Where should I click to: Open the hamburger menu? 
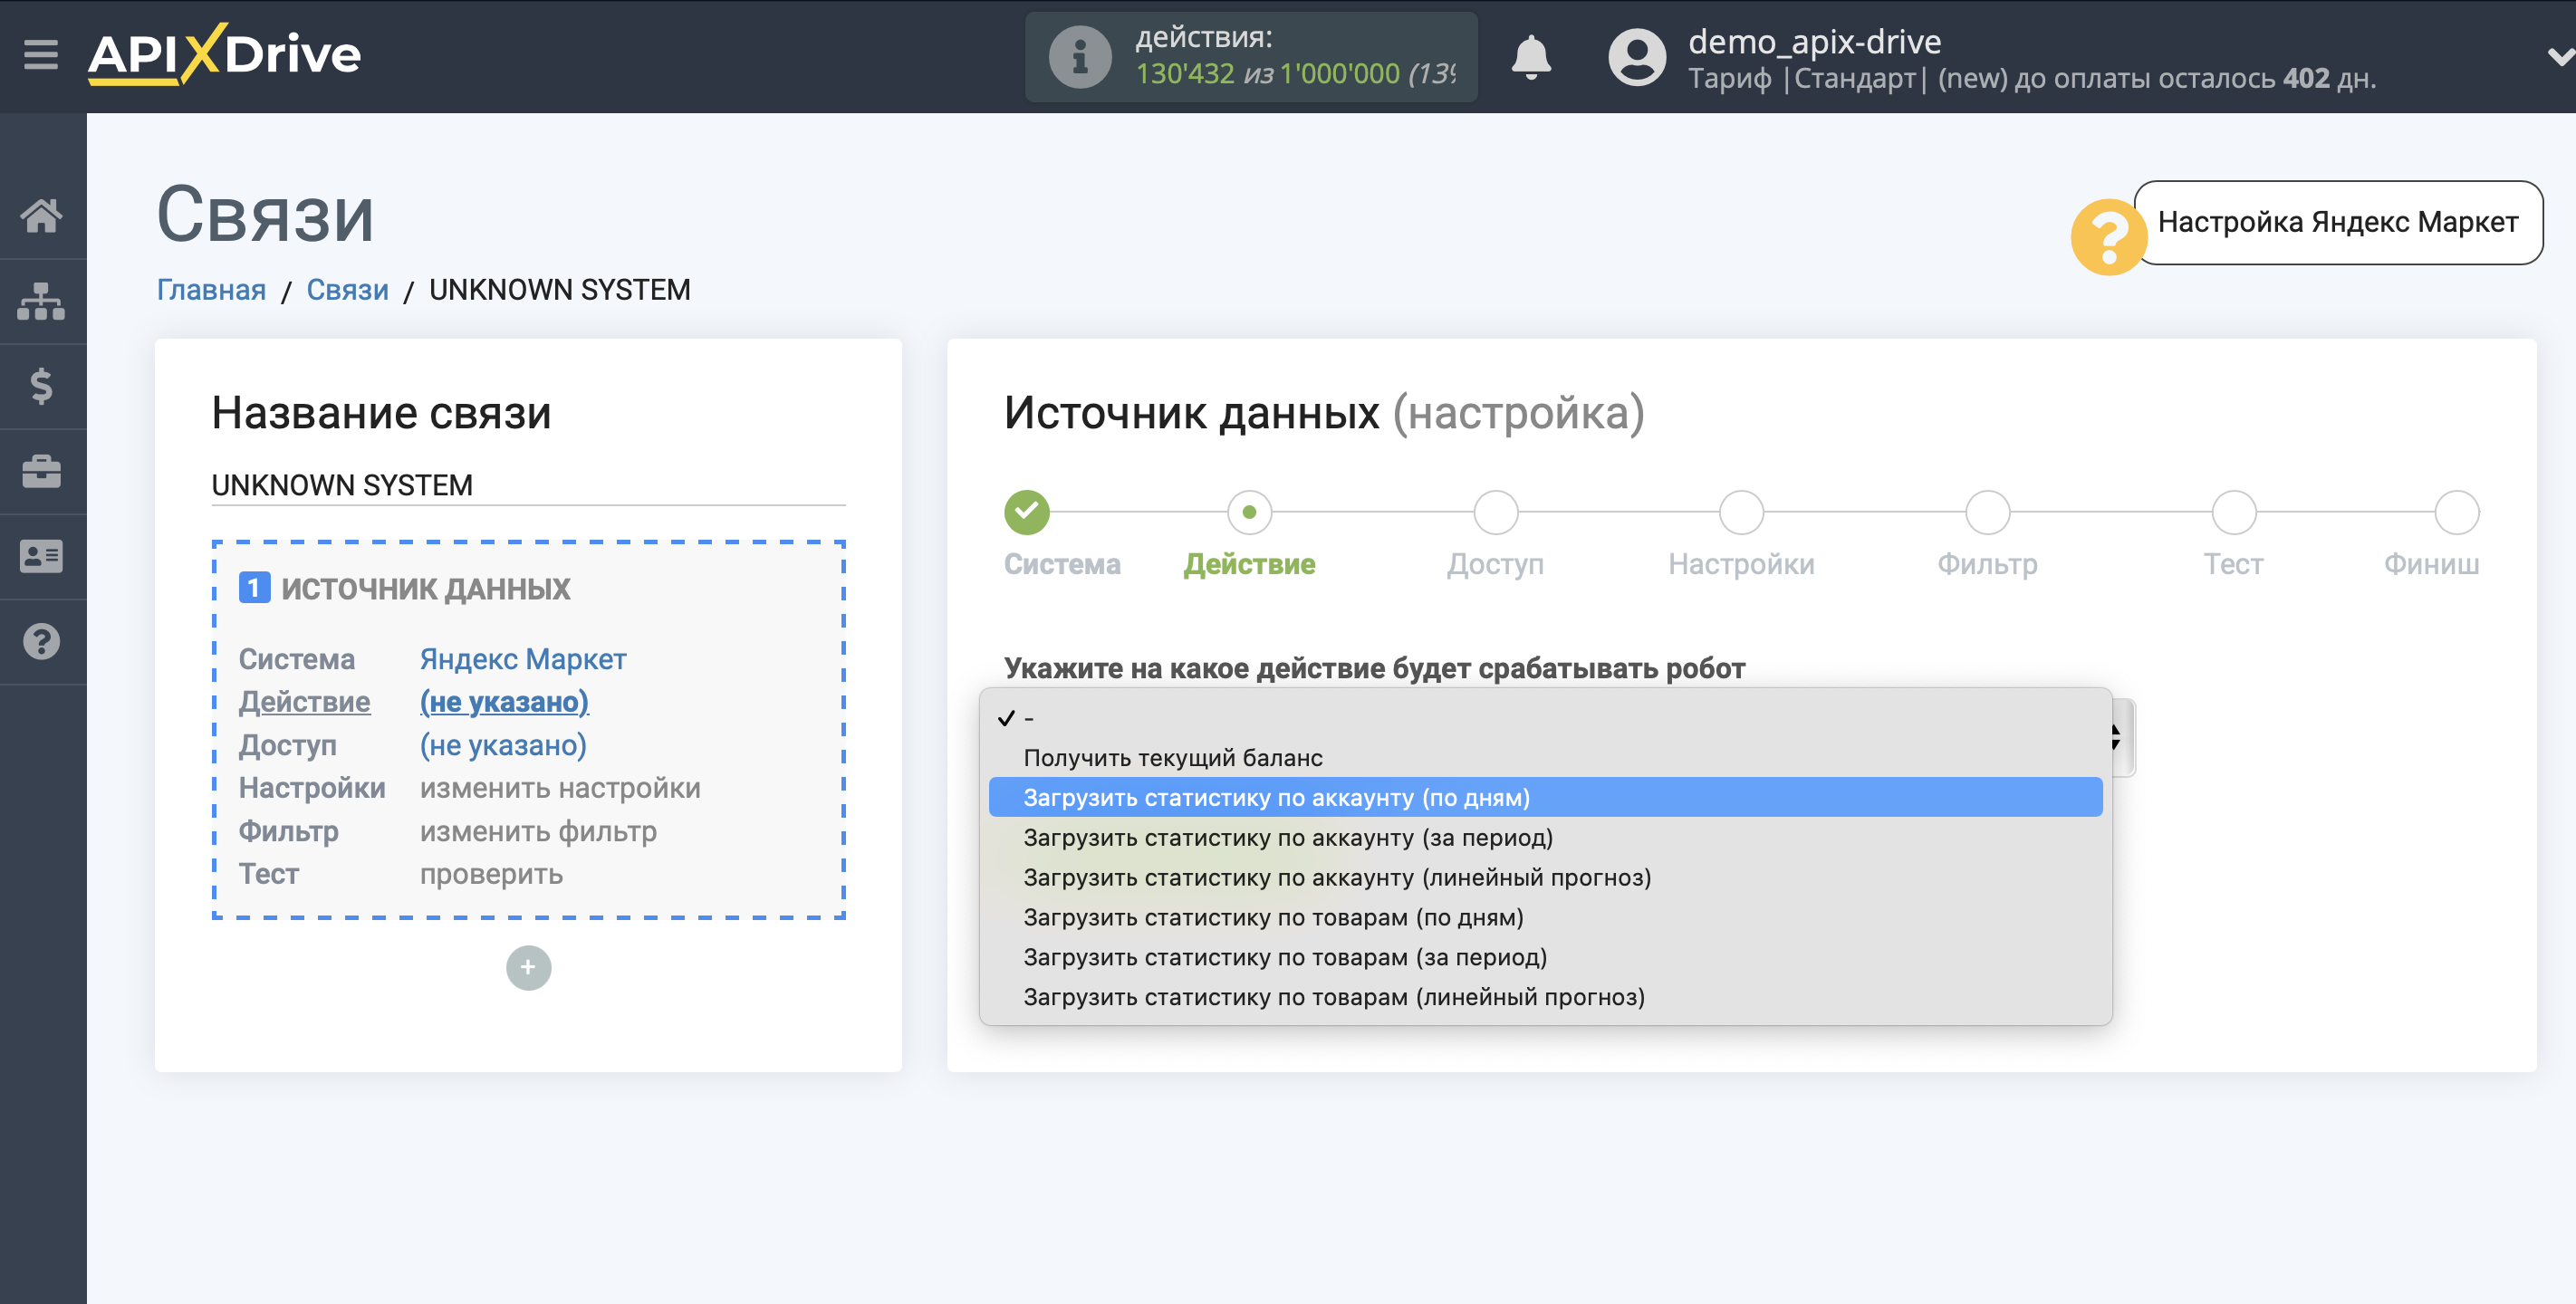[41, 55]
